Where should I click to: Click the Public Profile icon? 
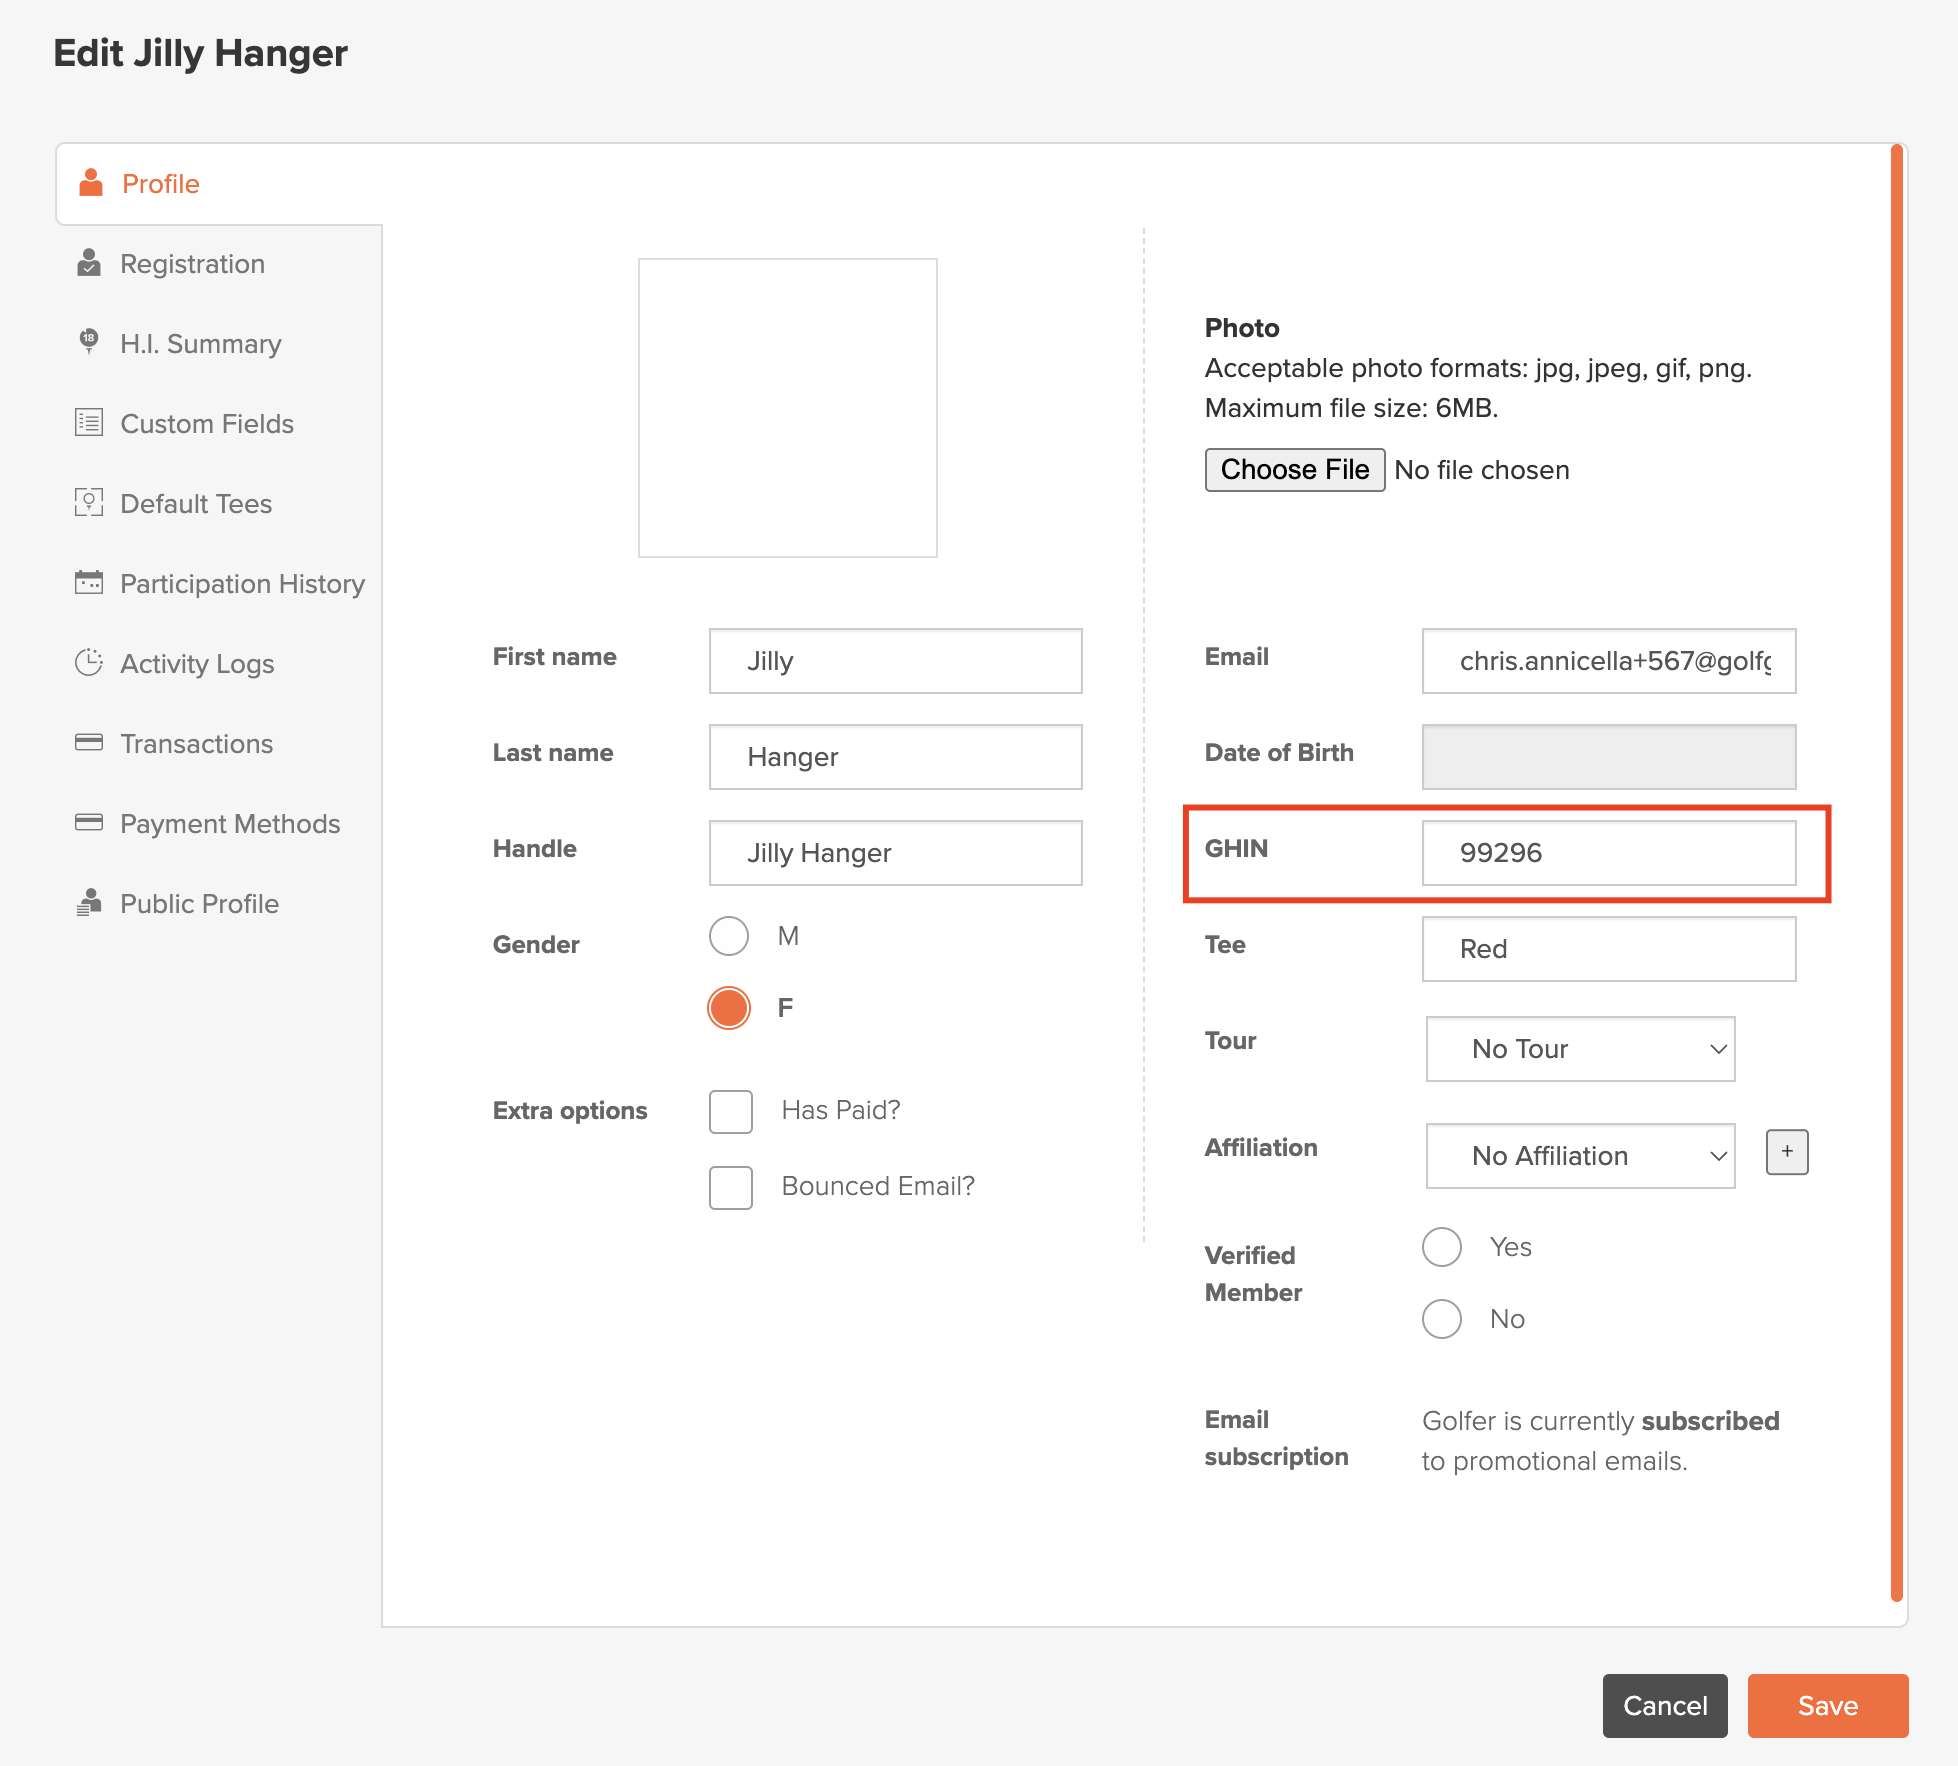click(89, 903)
